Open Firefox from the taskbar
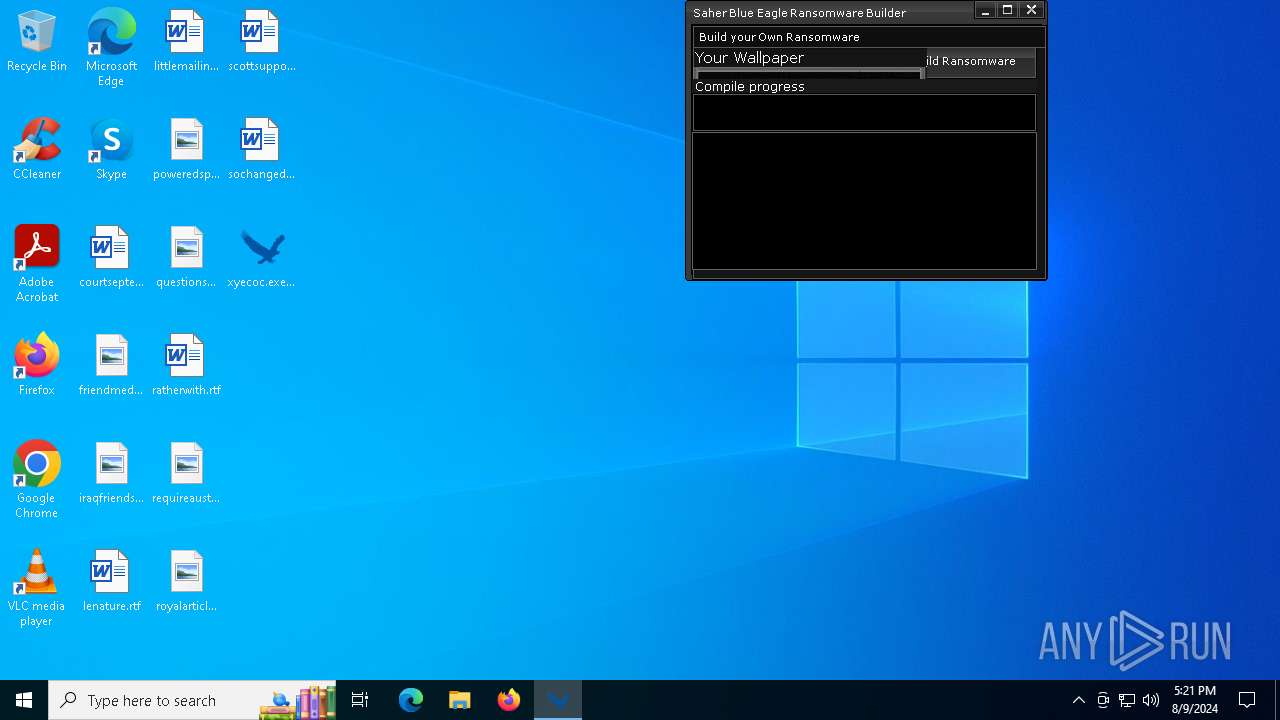Image resolution: width=1280 pixels, height=720 pixels. click(509, 700)
